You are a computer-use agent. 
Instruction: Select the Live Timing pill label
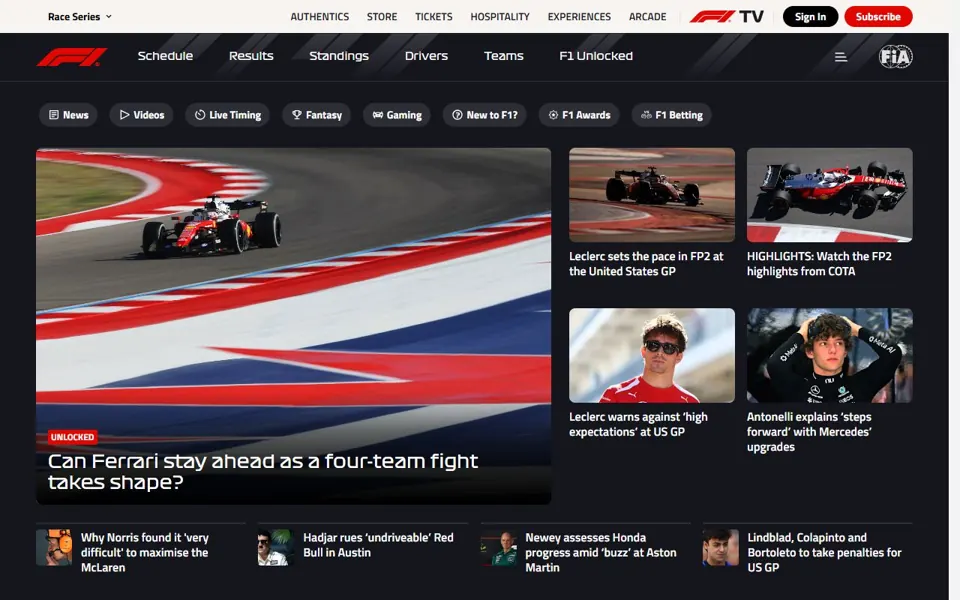click(x=235, y=115)
